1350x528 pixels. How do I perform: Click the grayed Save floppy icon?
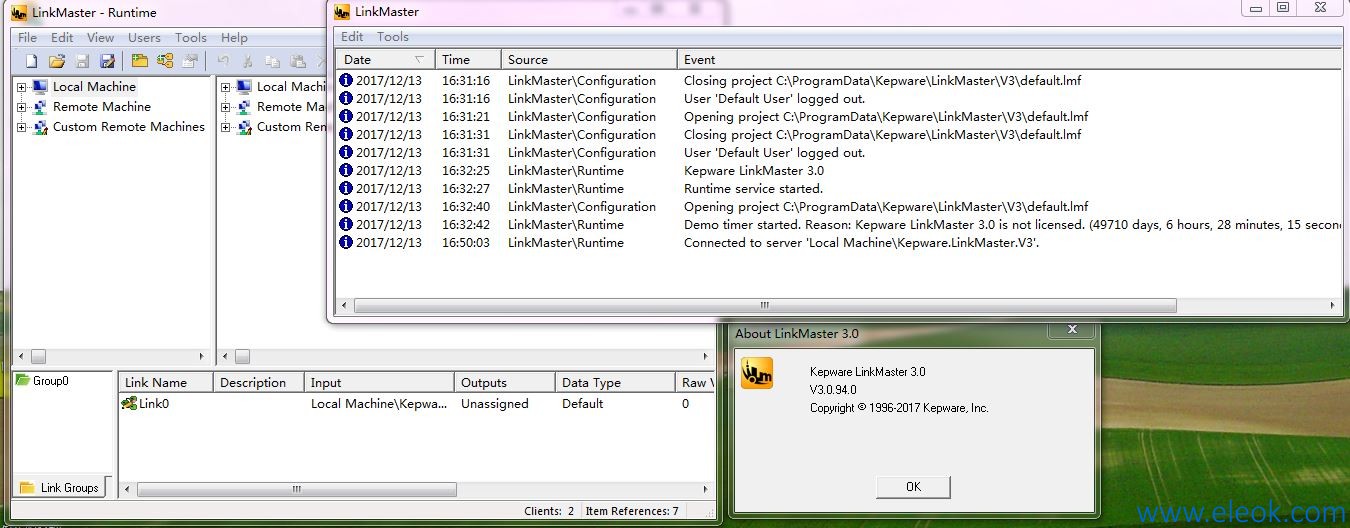82,61
